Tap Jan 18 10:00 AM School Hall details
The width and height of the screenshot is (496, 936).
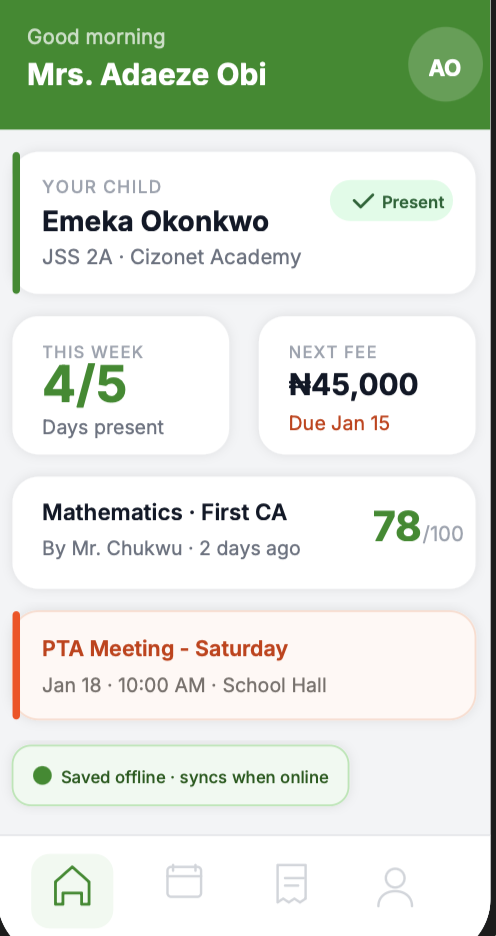pyautogui.click(x=184, y=685)
